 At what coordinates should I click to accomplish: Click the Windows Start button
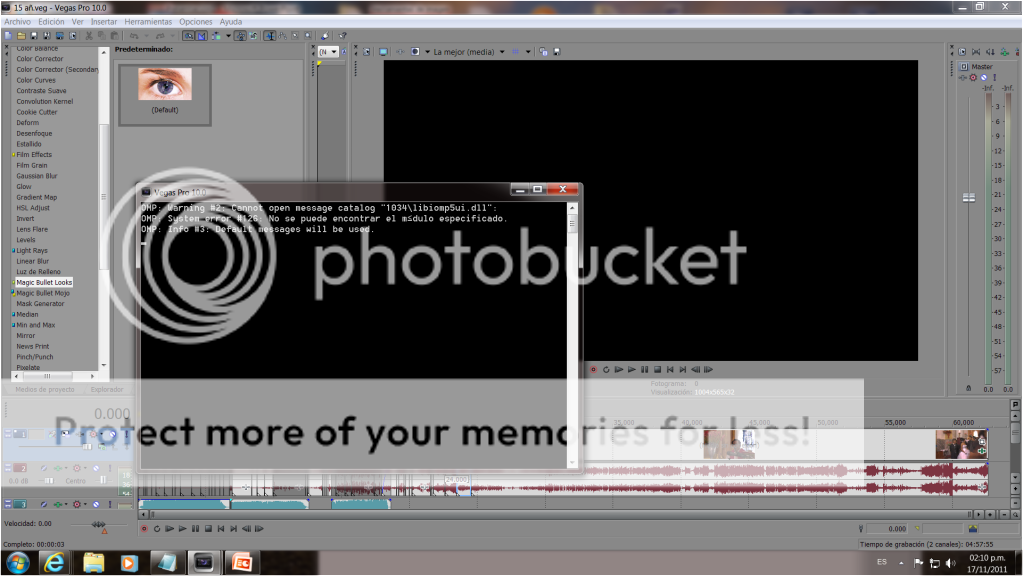point(18,562)
